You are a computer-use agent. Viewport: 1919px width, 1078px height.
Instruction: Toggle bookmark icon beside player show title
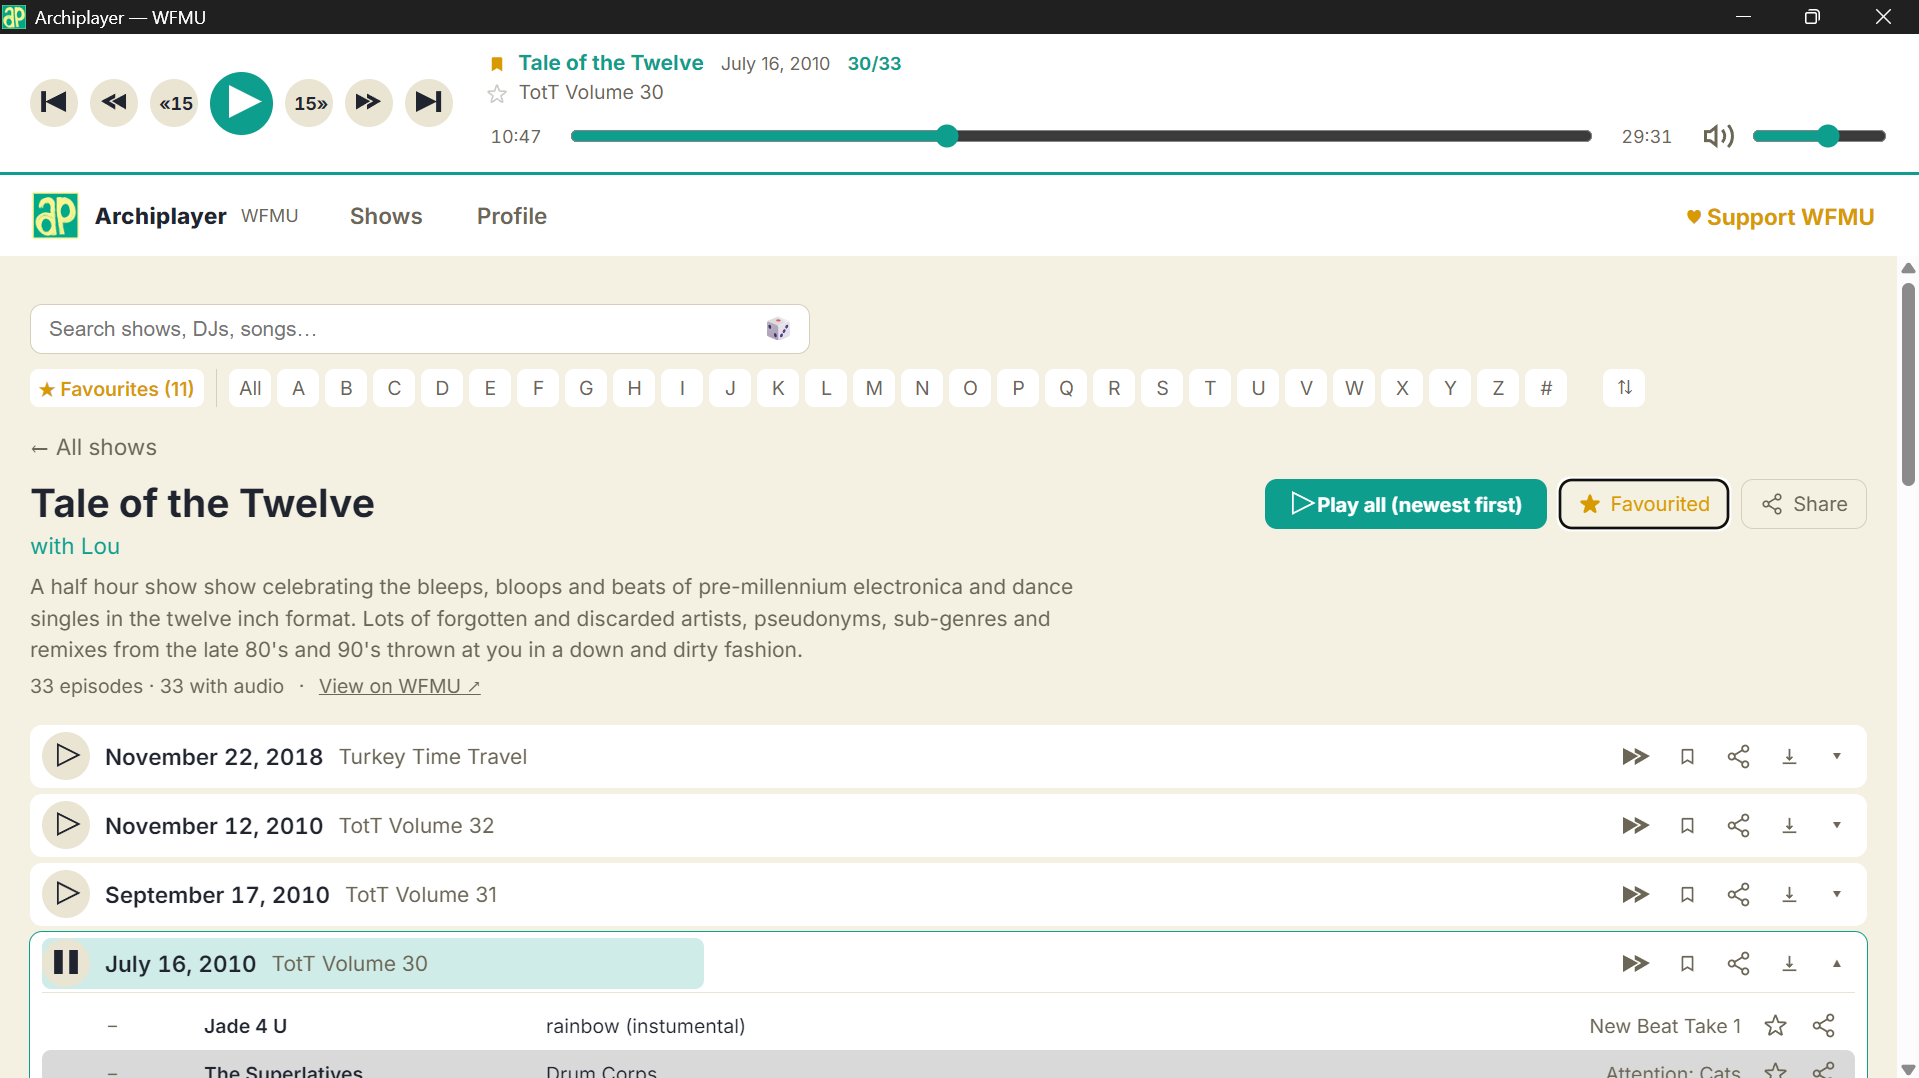(x=497, y=64)
